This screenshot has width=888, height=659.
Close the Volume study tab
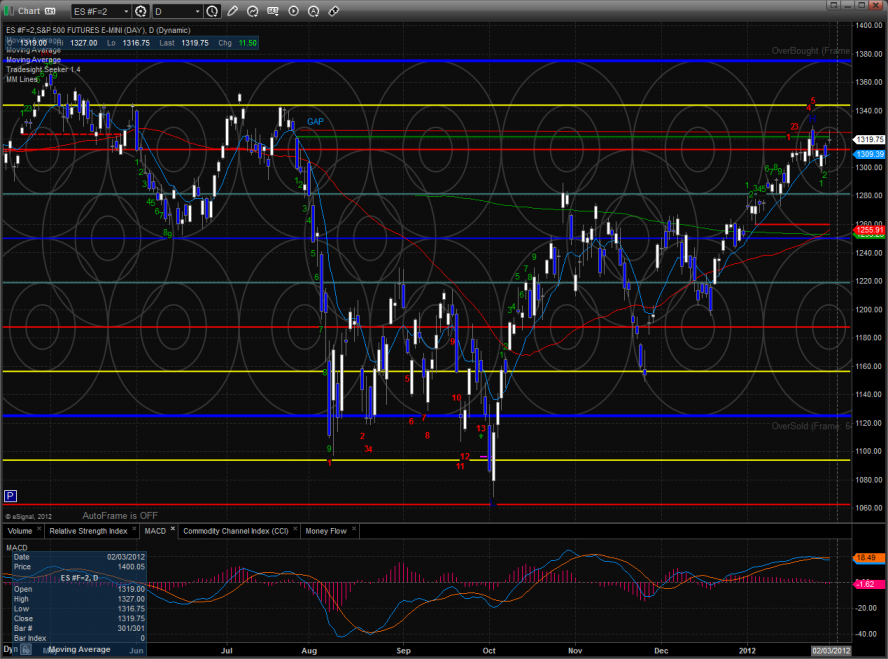click(39, 529)
